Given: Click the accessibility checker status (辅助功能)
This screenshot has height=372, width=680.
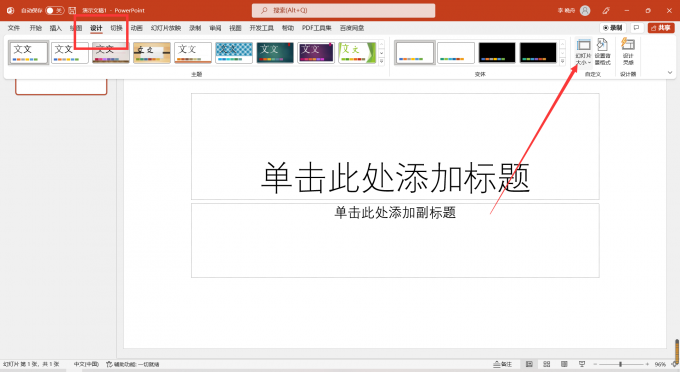Looking at the screenshot, I should [133, 364].
